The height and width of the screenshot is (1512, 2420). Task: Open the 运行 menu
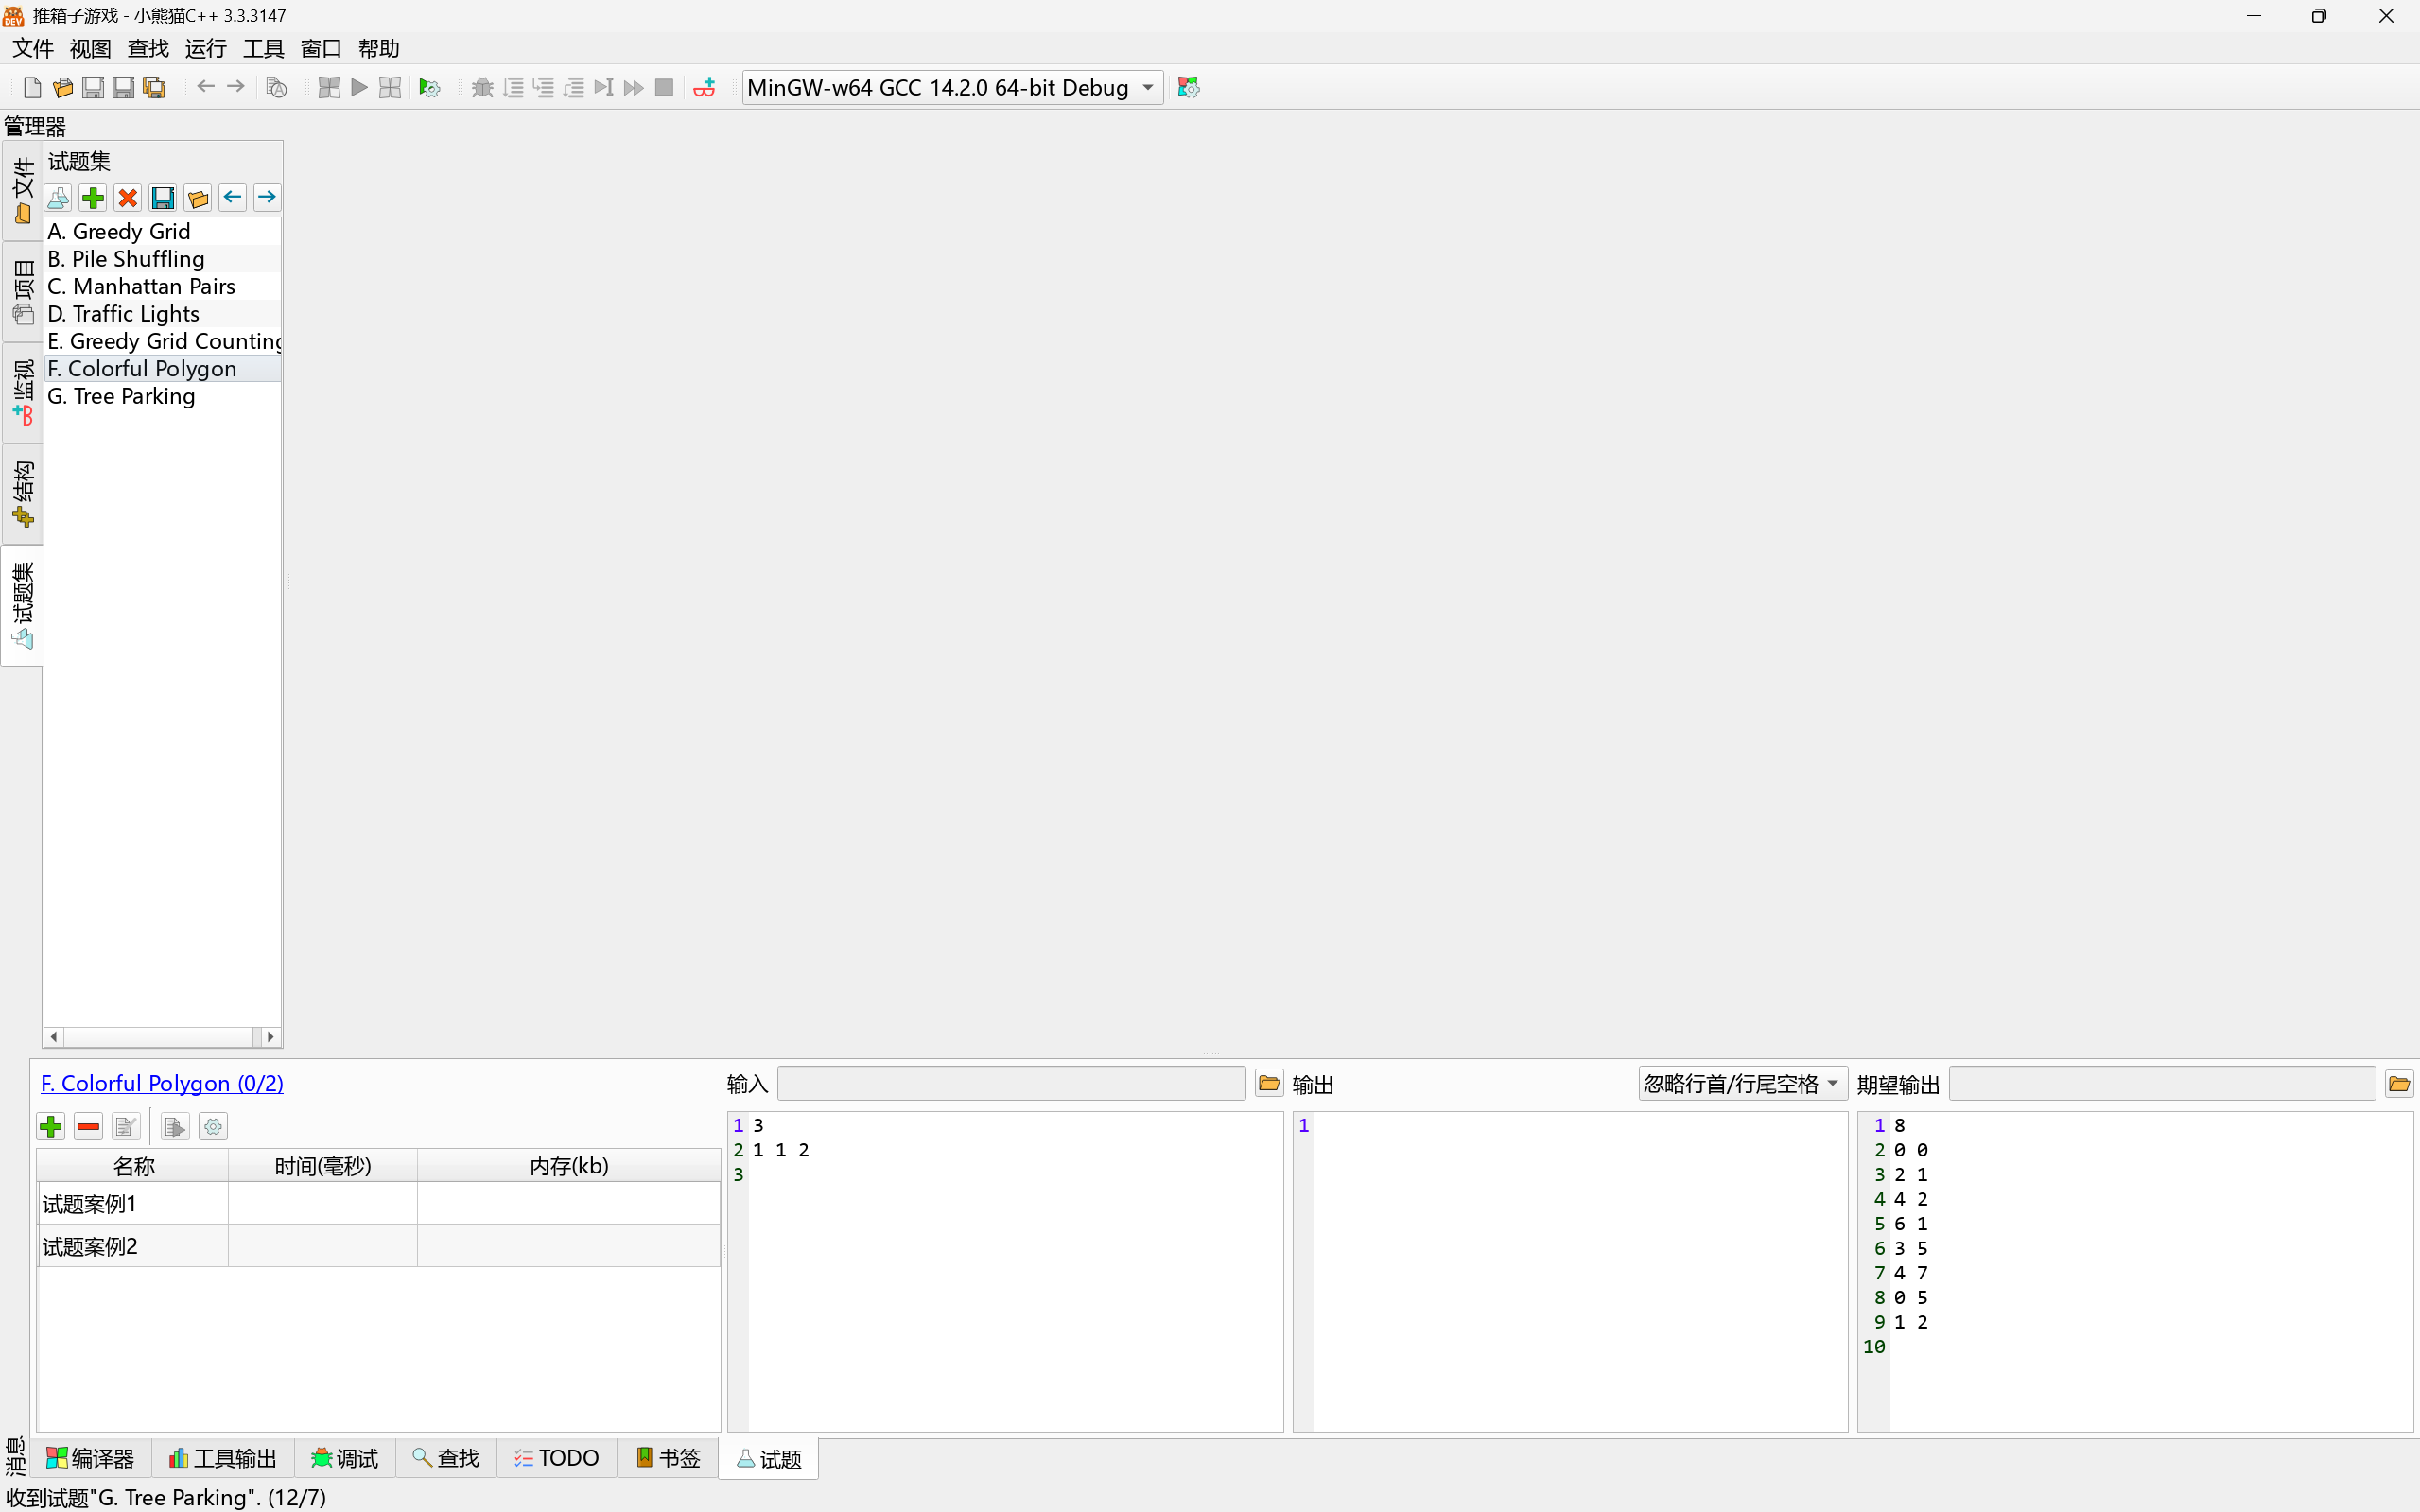(205, 48)
